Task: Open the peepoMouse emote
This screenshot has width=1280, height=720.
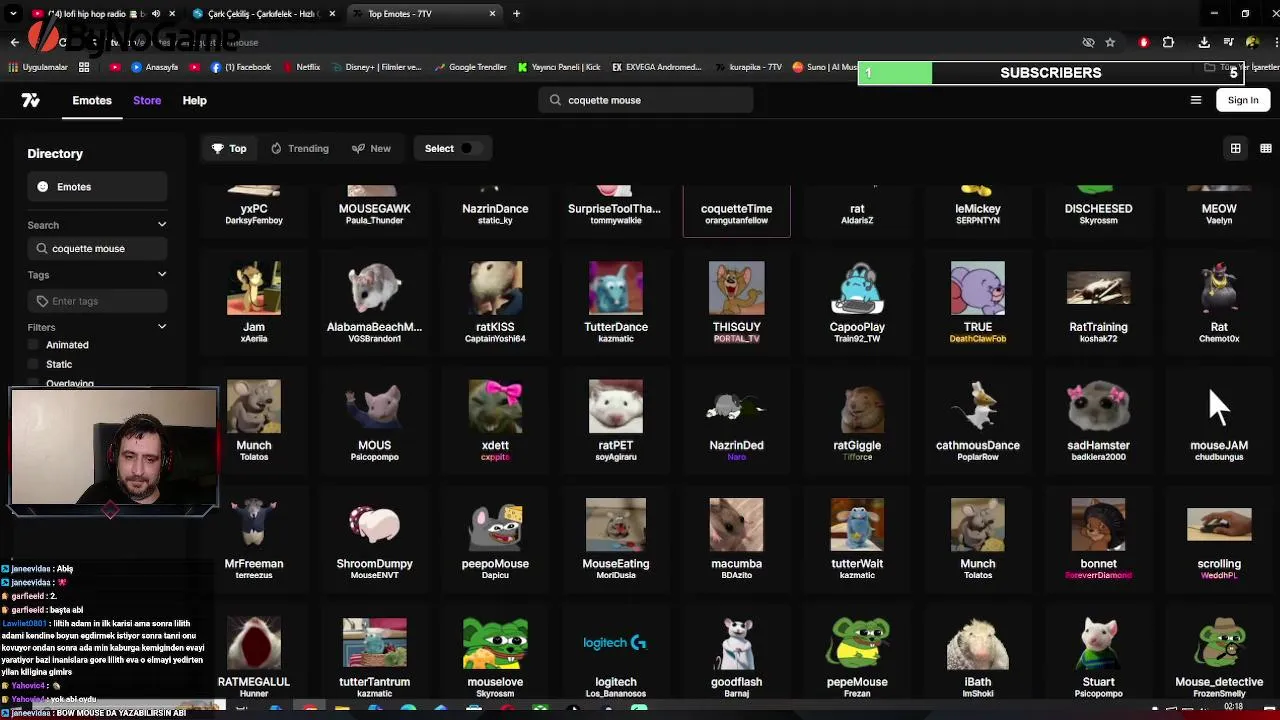Action: tap(495, 538)
